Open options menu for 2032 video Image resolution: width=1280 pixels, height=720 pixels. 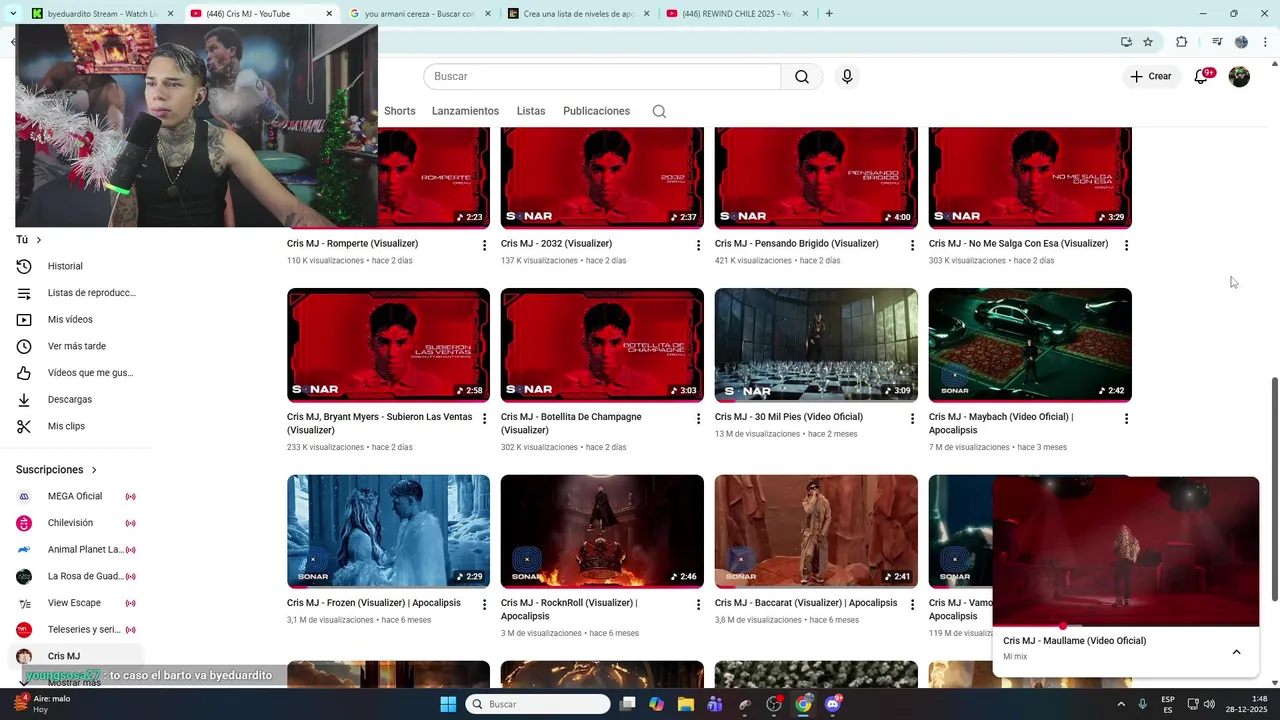(698, 245)
